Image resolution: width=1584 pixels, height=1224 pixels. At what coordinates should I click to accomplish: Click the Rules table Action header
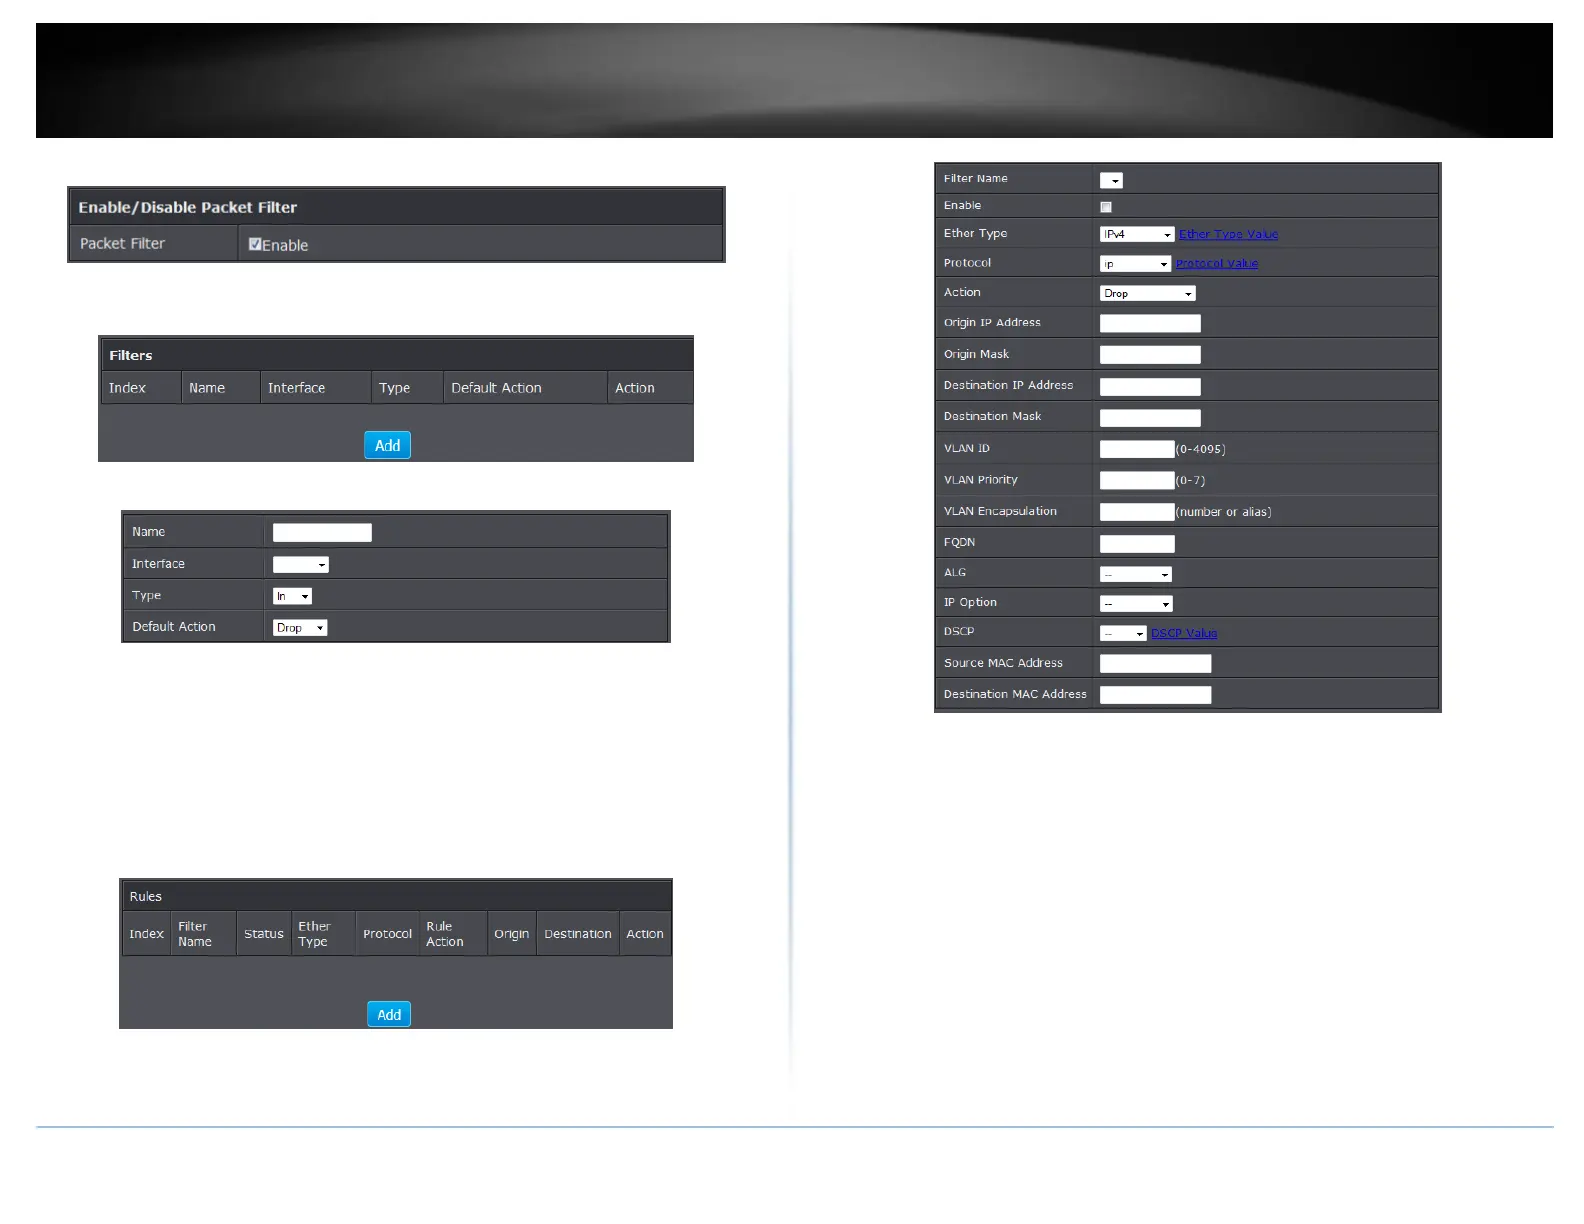(645, 934)
